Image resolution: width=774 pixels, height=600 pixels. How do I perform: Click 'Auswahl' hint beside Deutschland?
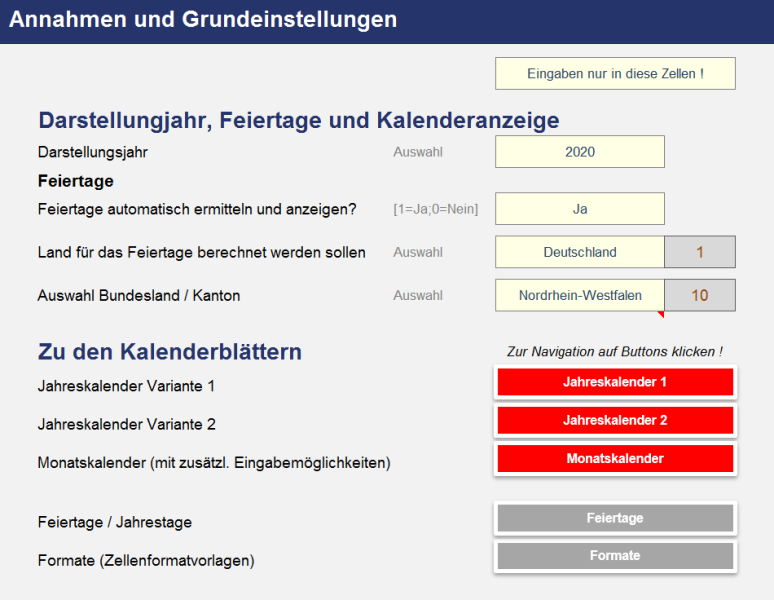pyautogui.click(x=418, y=252)
